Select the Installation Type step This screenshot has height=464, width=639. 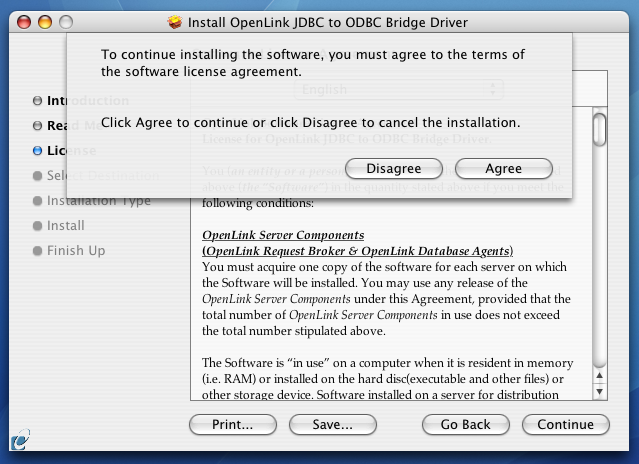[99, 201]
